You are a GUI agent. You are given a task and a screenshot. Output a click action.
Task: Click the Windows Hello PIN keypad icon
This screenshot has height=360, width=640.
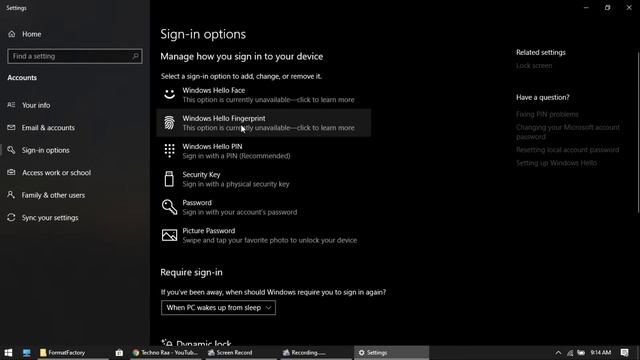coord(169,151)
